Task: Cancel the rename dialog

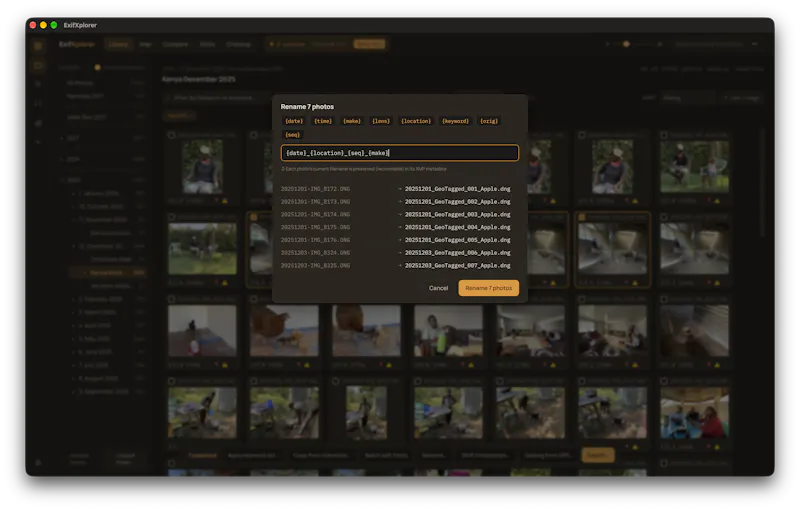Action: 438,288
